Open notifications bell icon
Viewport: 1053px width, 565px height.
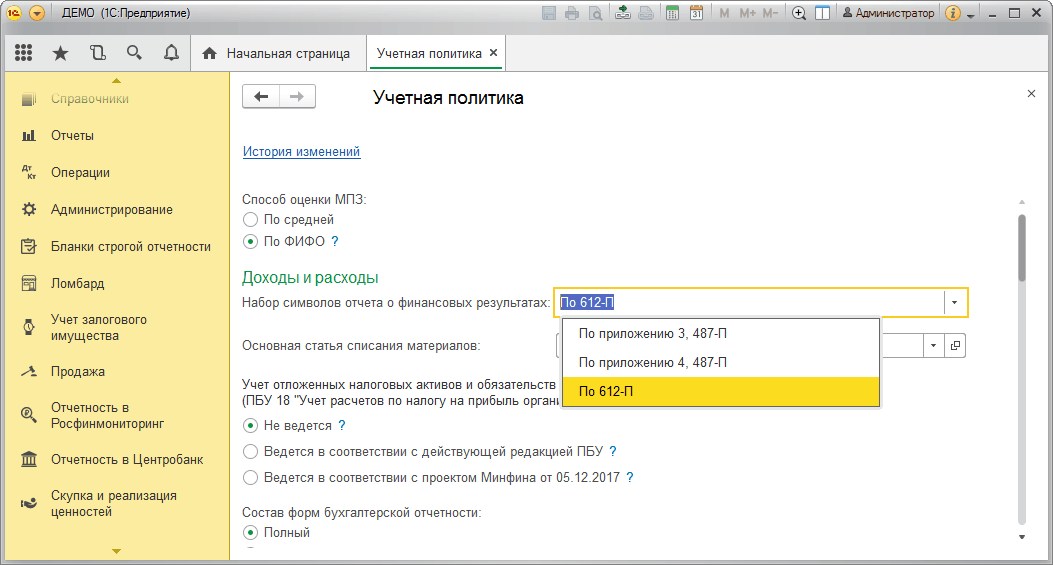172,53
